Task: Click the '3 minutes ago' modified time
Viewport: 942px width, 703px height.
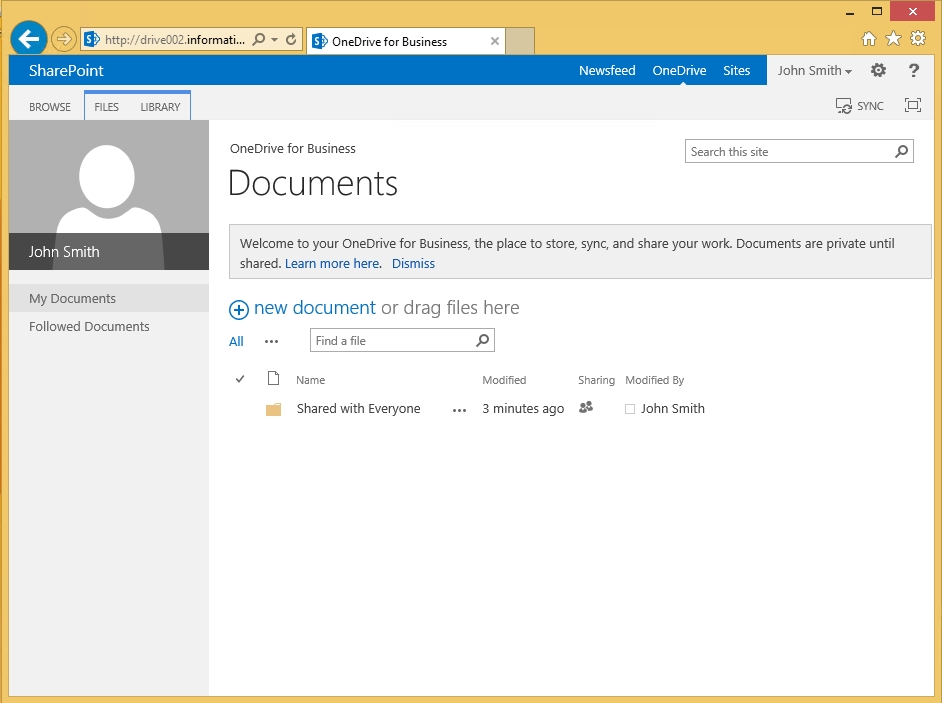Action: 523,409
